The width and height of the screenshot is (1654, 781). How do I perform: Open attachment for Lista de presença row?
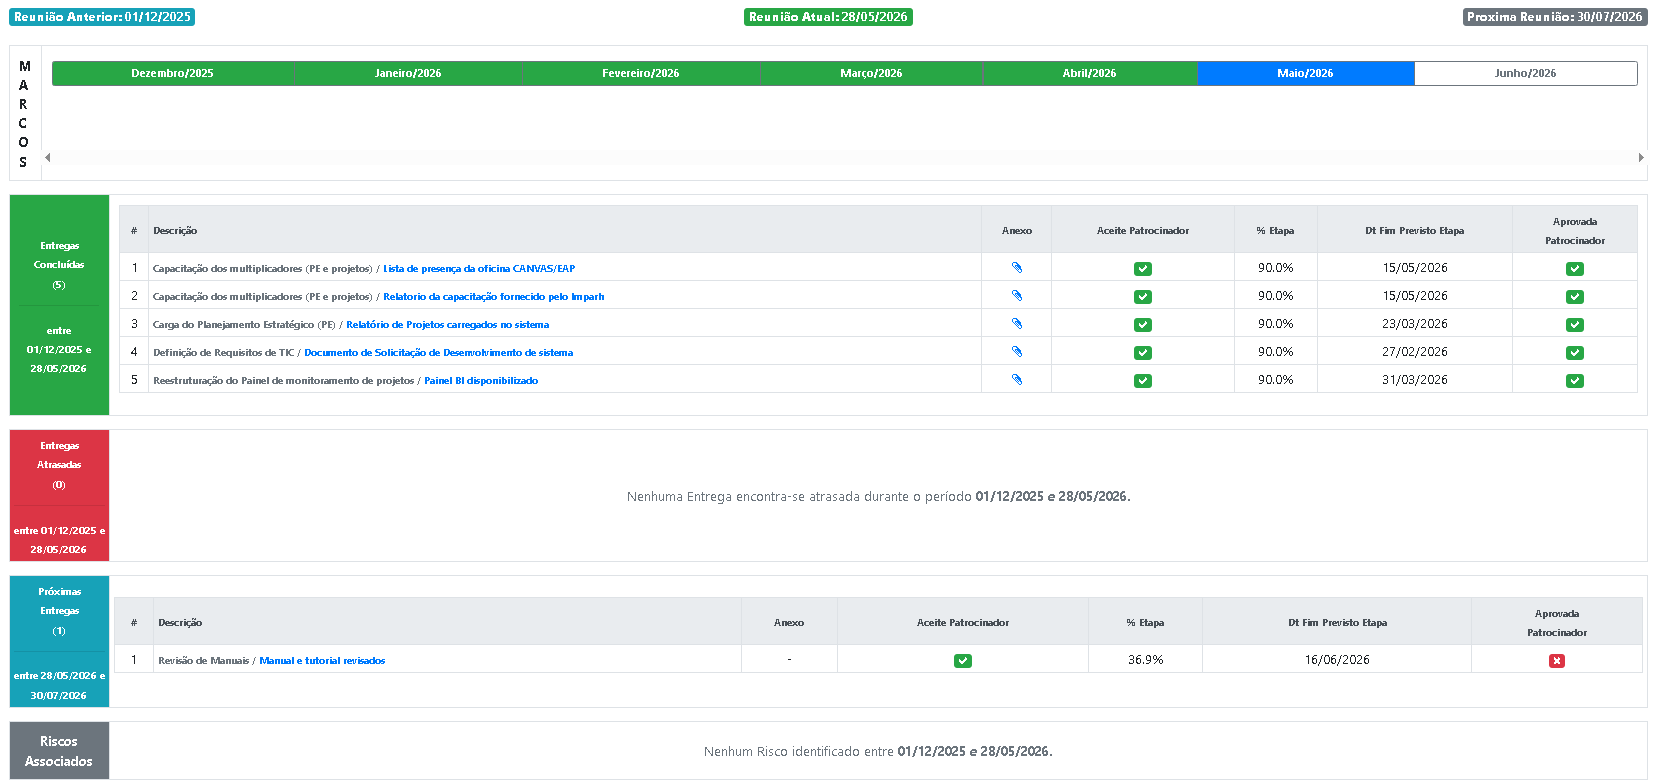[x=1017, y=268]
